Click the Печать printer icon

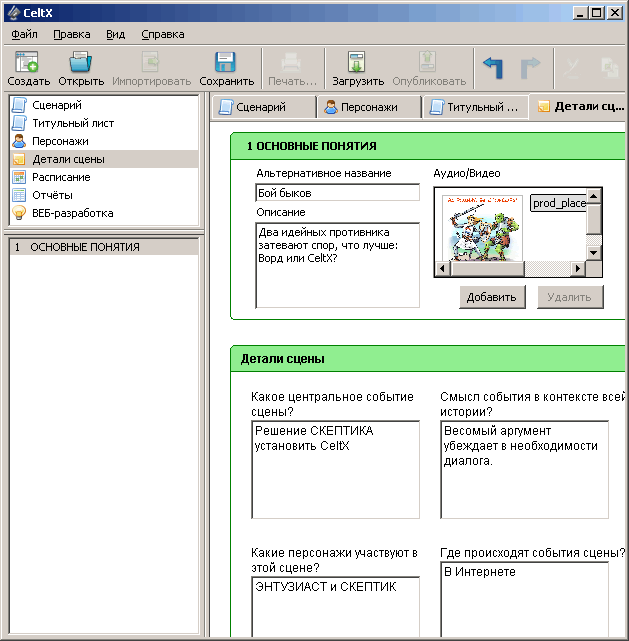[291, 62]
